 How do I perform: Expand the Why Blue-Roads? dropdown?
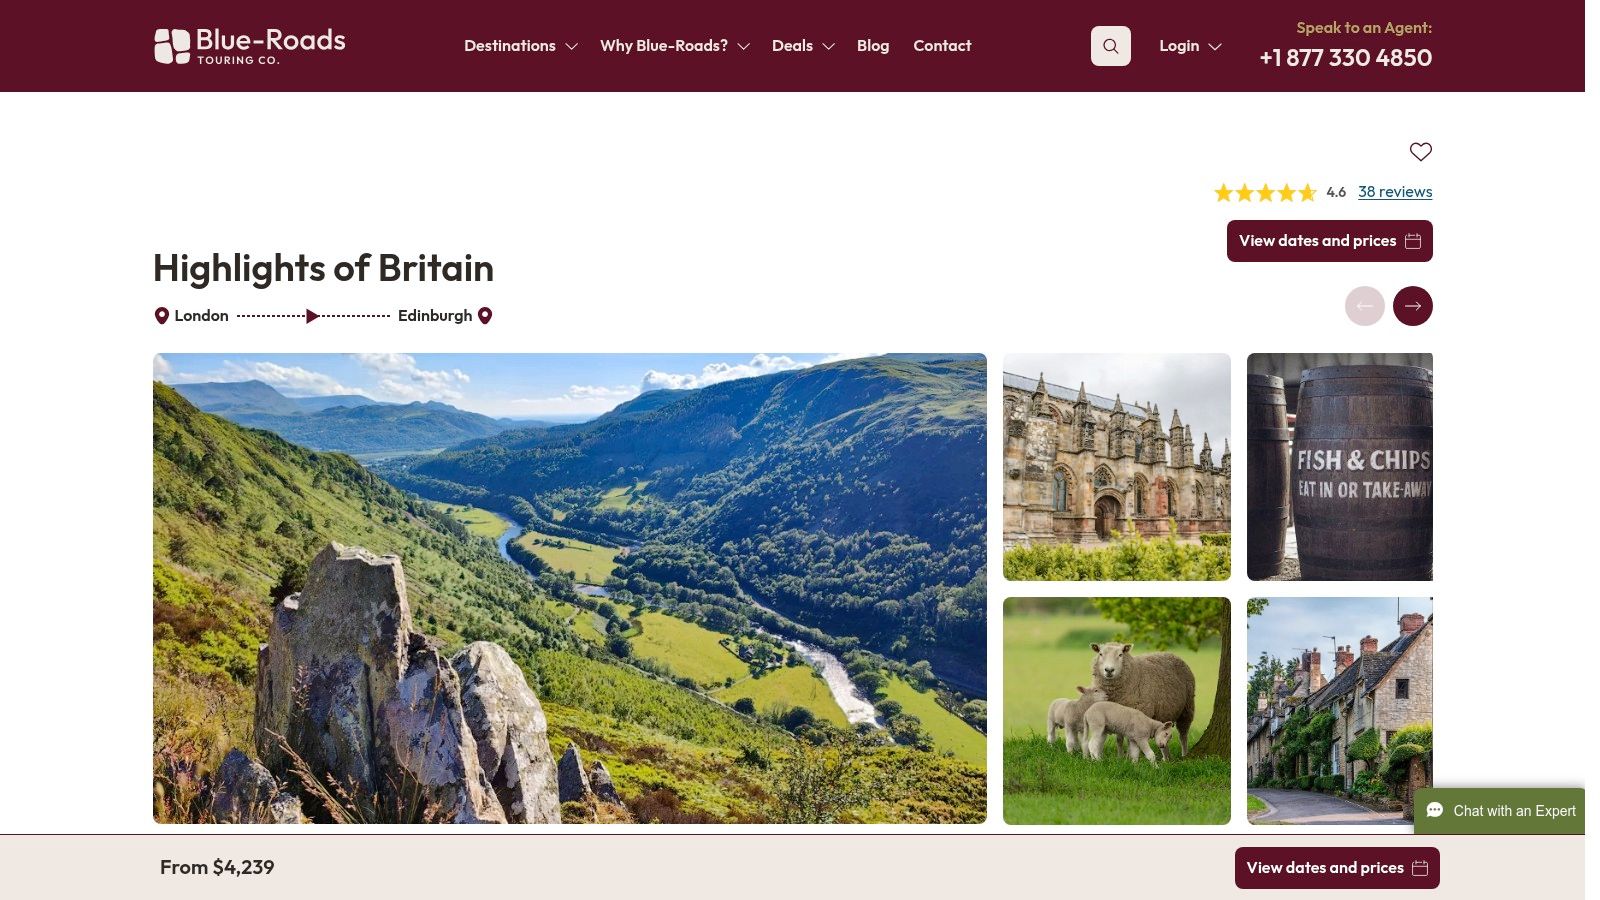(675, 46)
